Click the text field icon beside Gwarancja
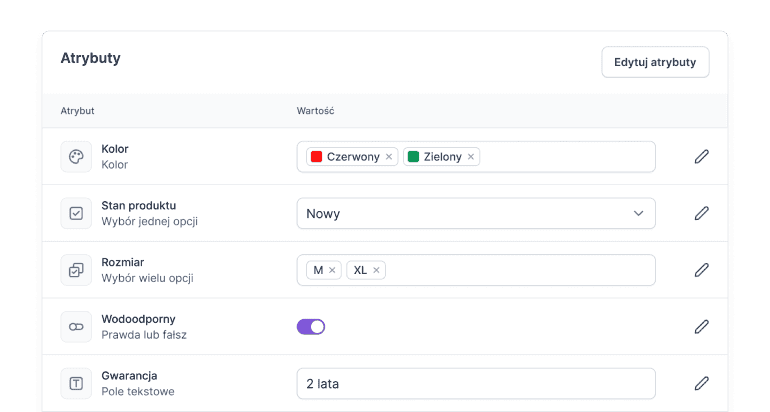Viewport: 770px width, 412px height. click(76, 383)
